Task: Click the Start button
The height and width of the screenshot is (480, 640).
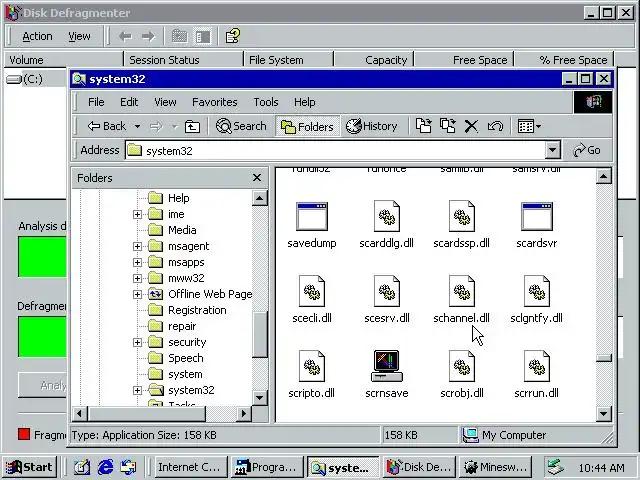Action: pos(29,467)
